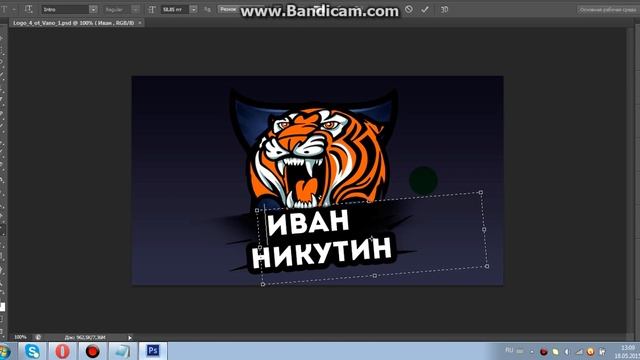Click the network icon in system tray
640x360 pixels.
[579, 351]
